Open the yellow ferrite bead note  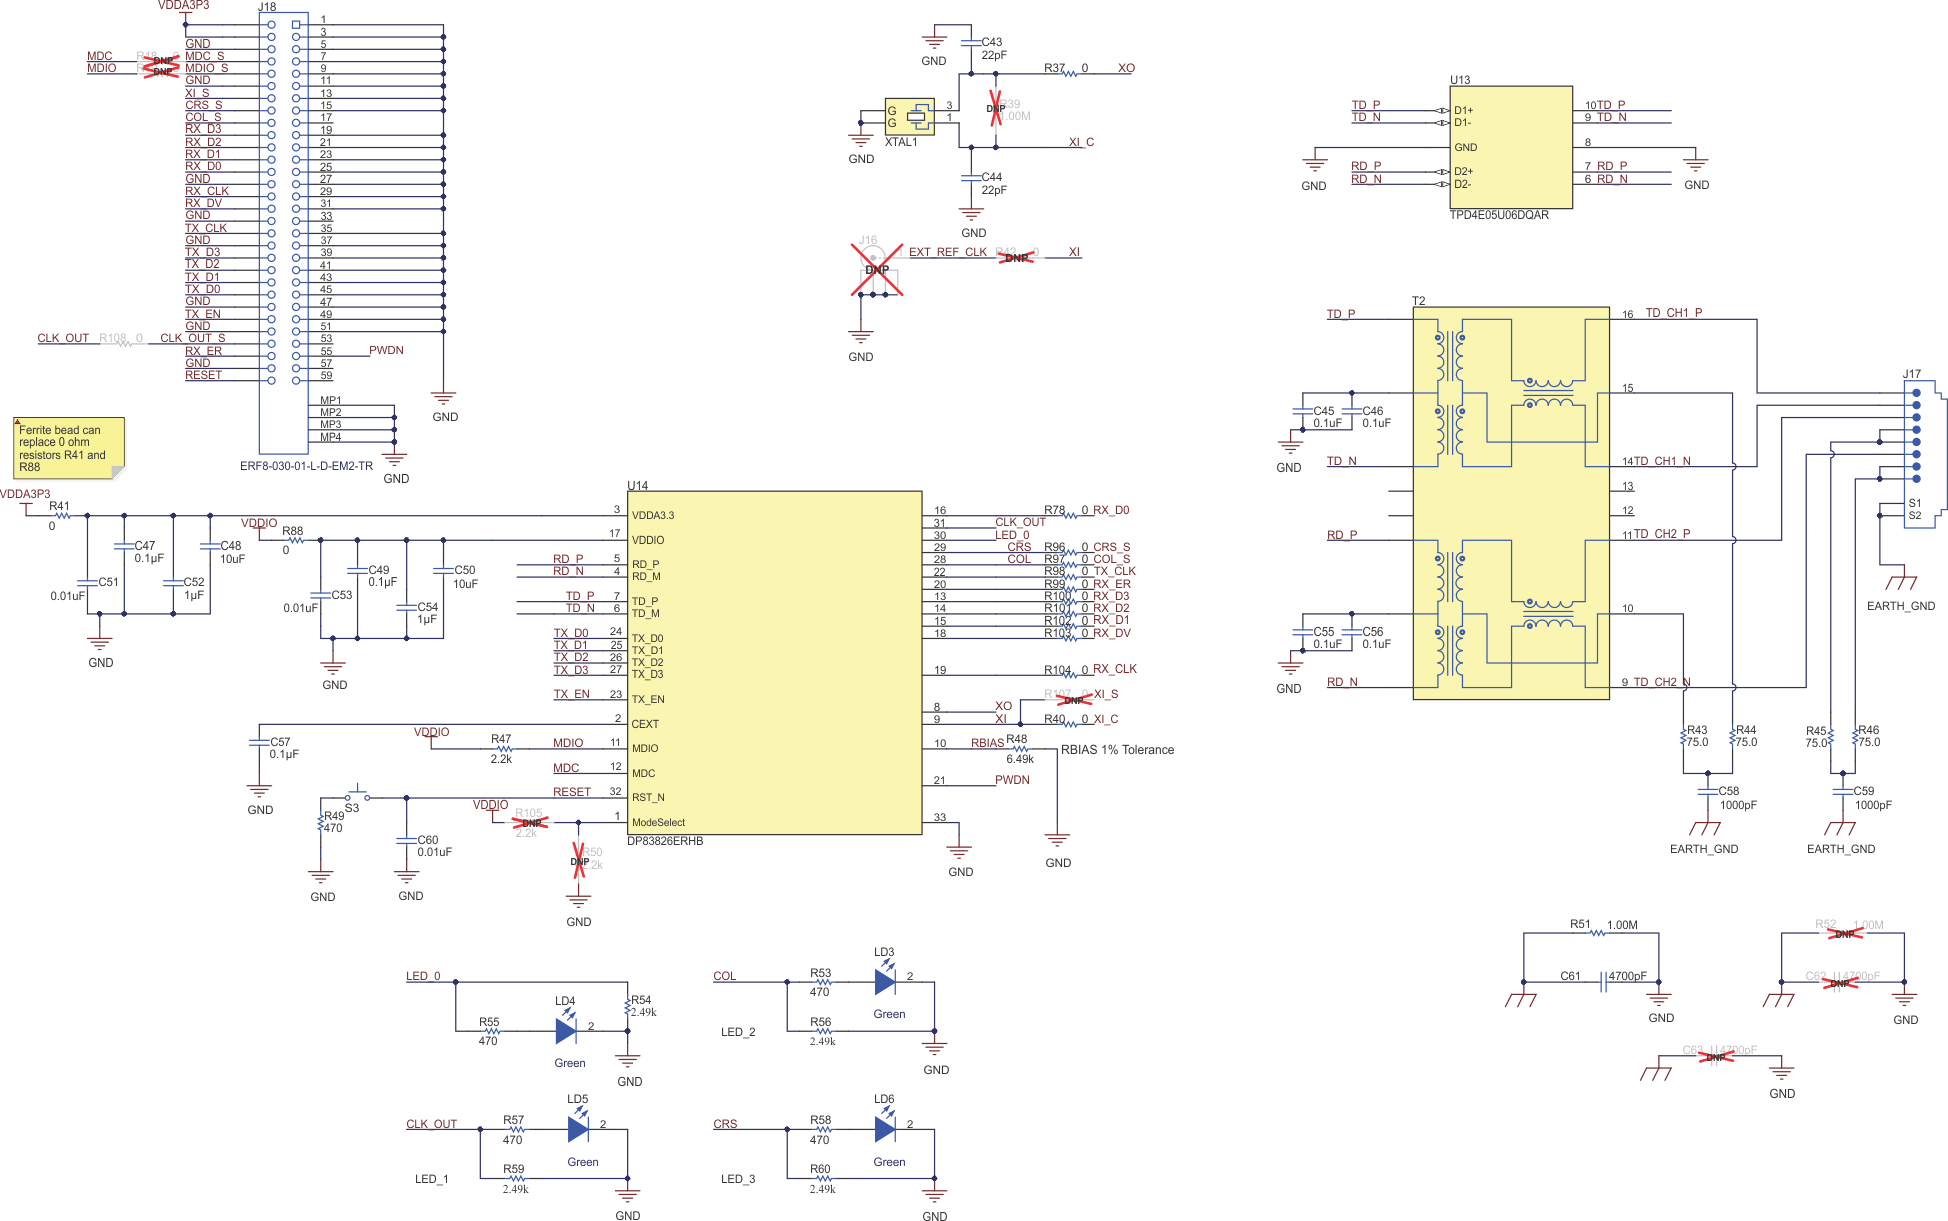click(x=68, y=448)
